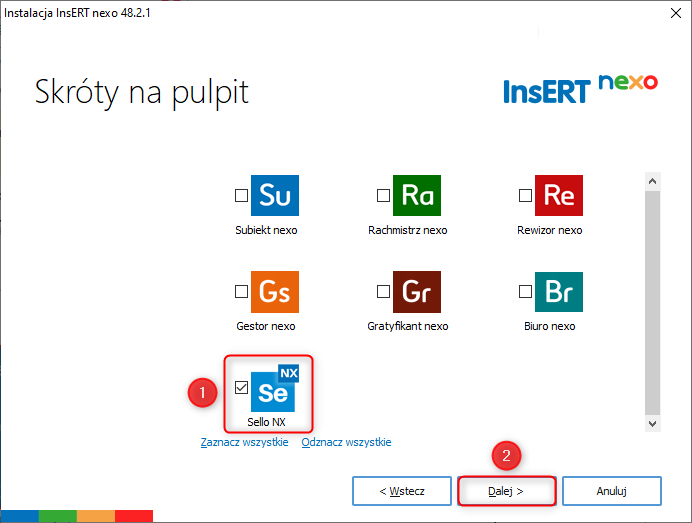Enable the Rewizor nexo shortcut checkbox
This screenshot has height=523, width=692.
525,195
